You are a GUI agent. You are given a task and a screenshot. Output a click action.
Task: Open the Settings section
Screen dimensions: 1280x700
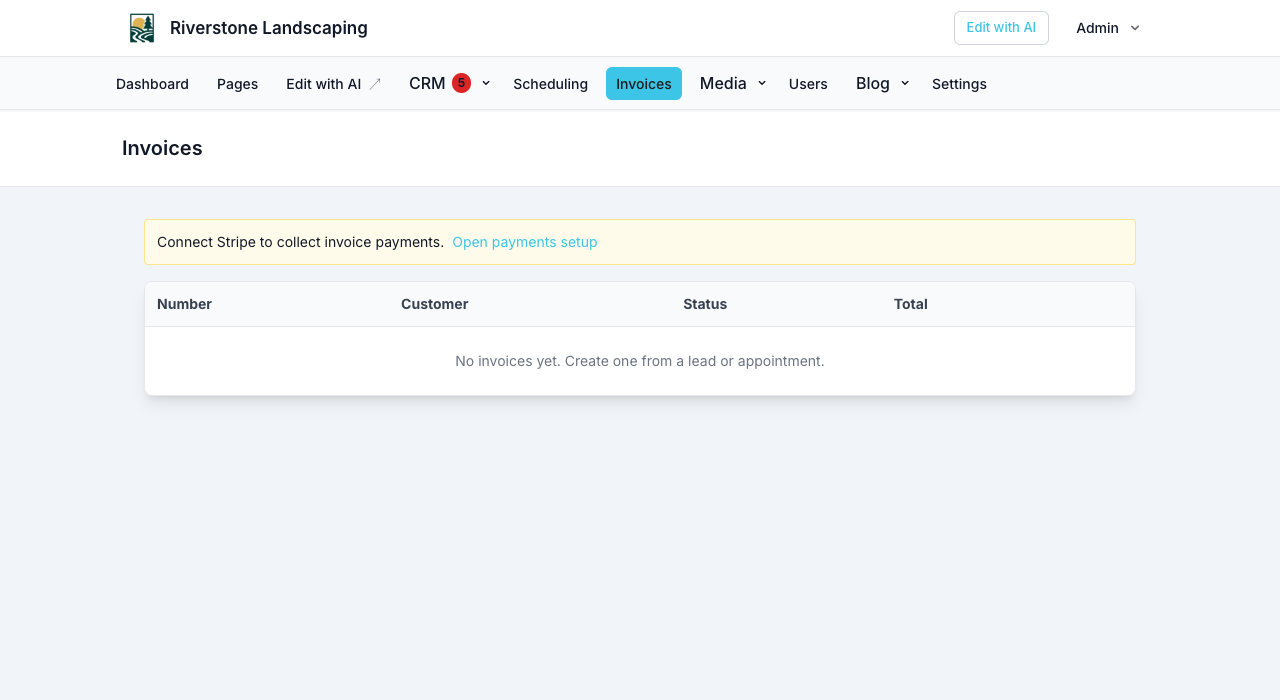(x=959, y=84)
